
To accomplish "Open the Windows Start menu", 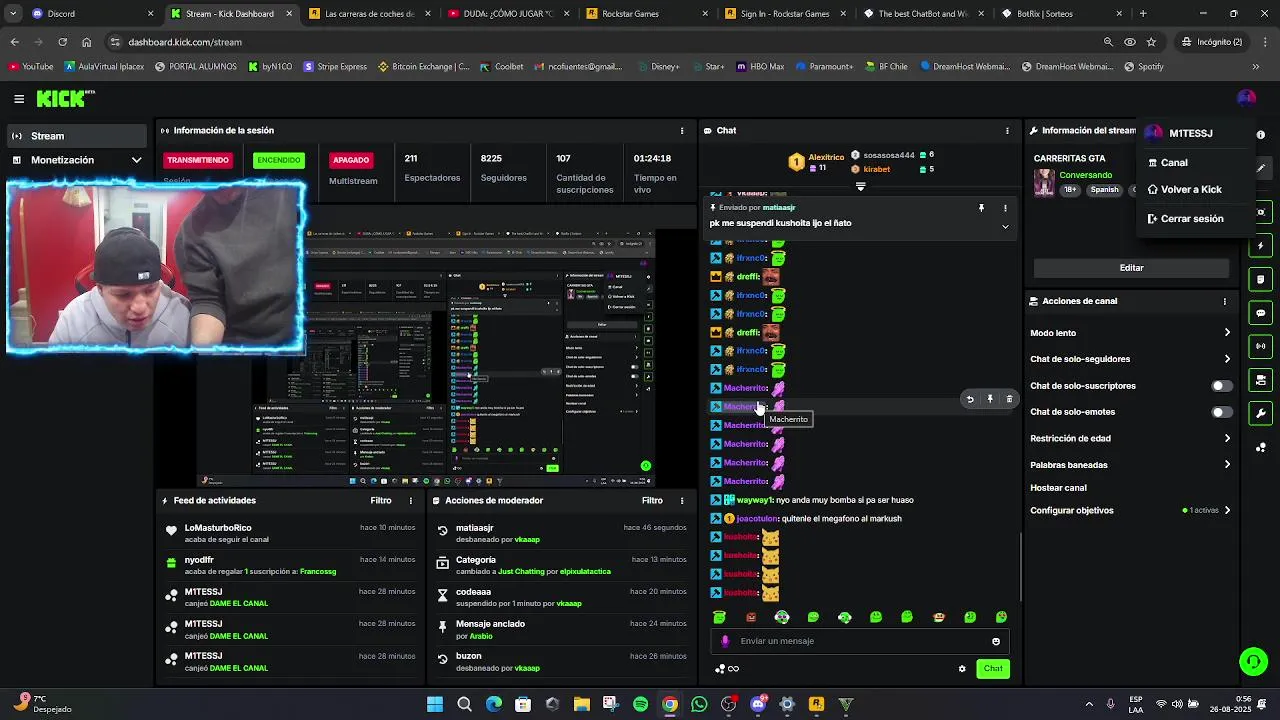I will (435, 705).
